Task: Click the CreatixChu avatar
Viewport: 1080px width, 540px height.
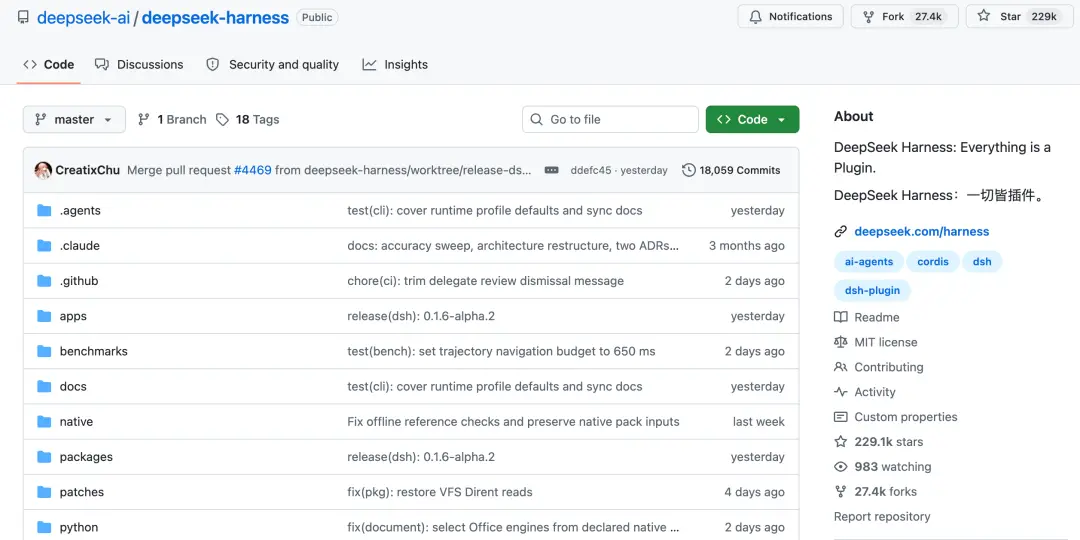Action: click(x=43, y=170)
